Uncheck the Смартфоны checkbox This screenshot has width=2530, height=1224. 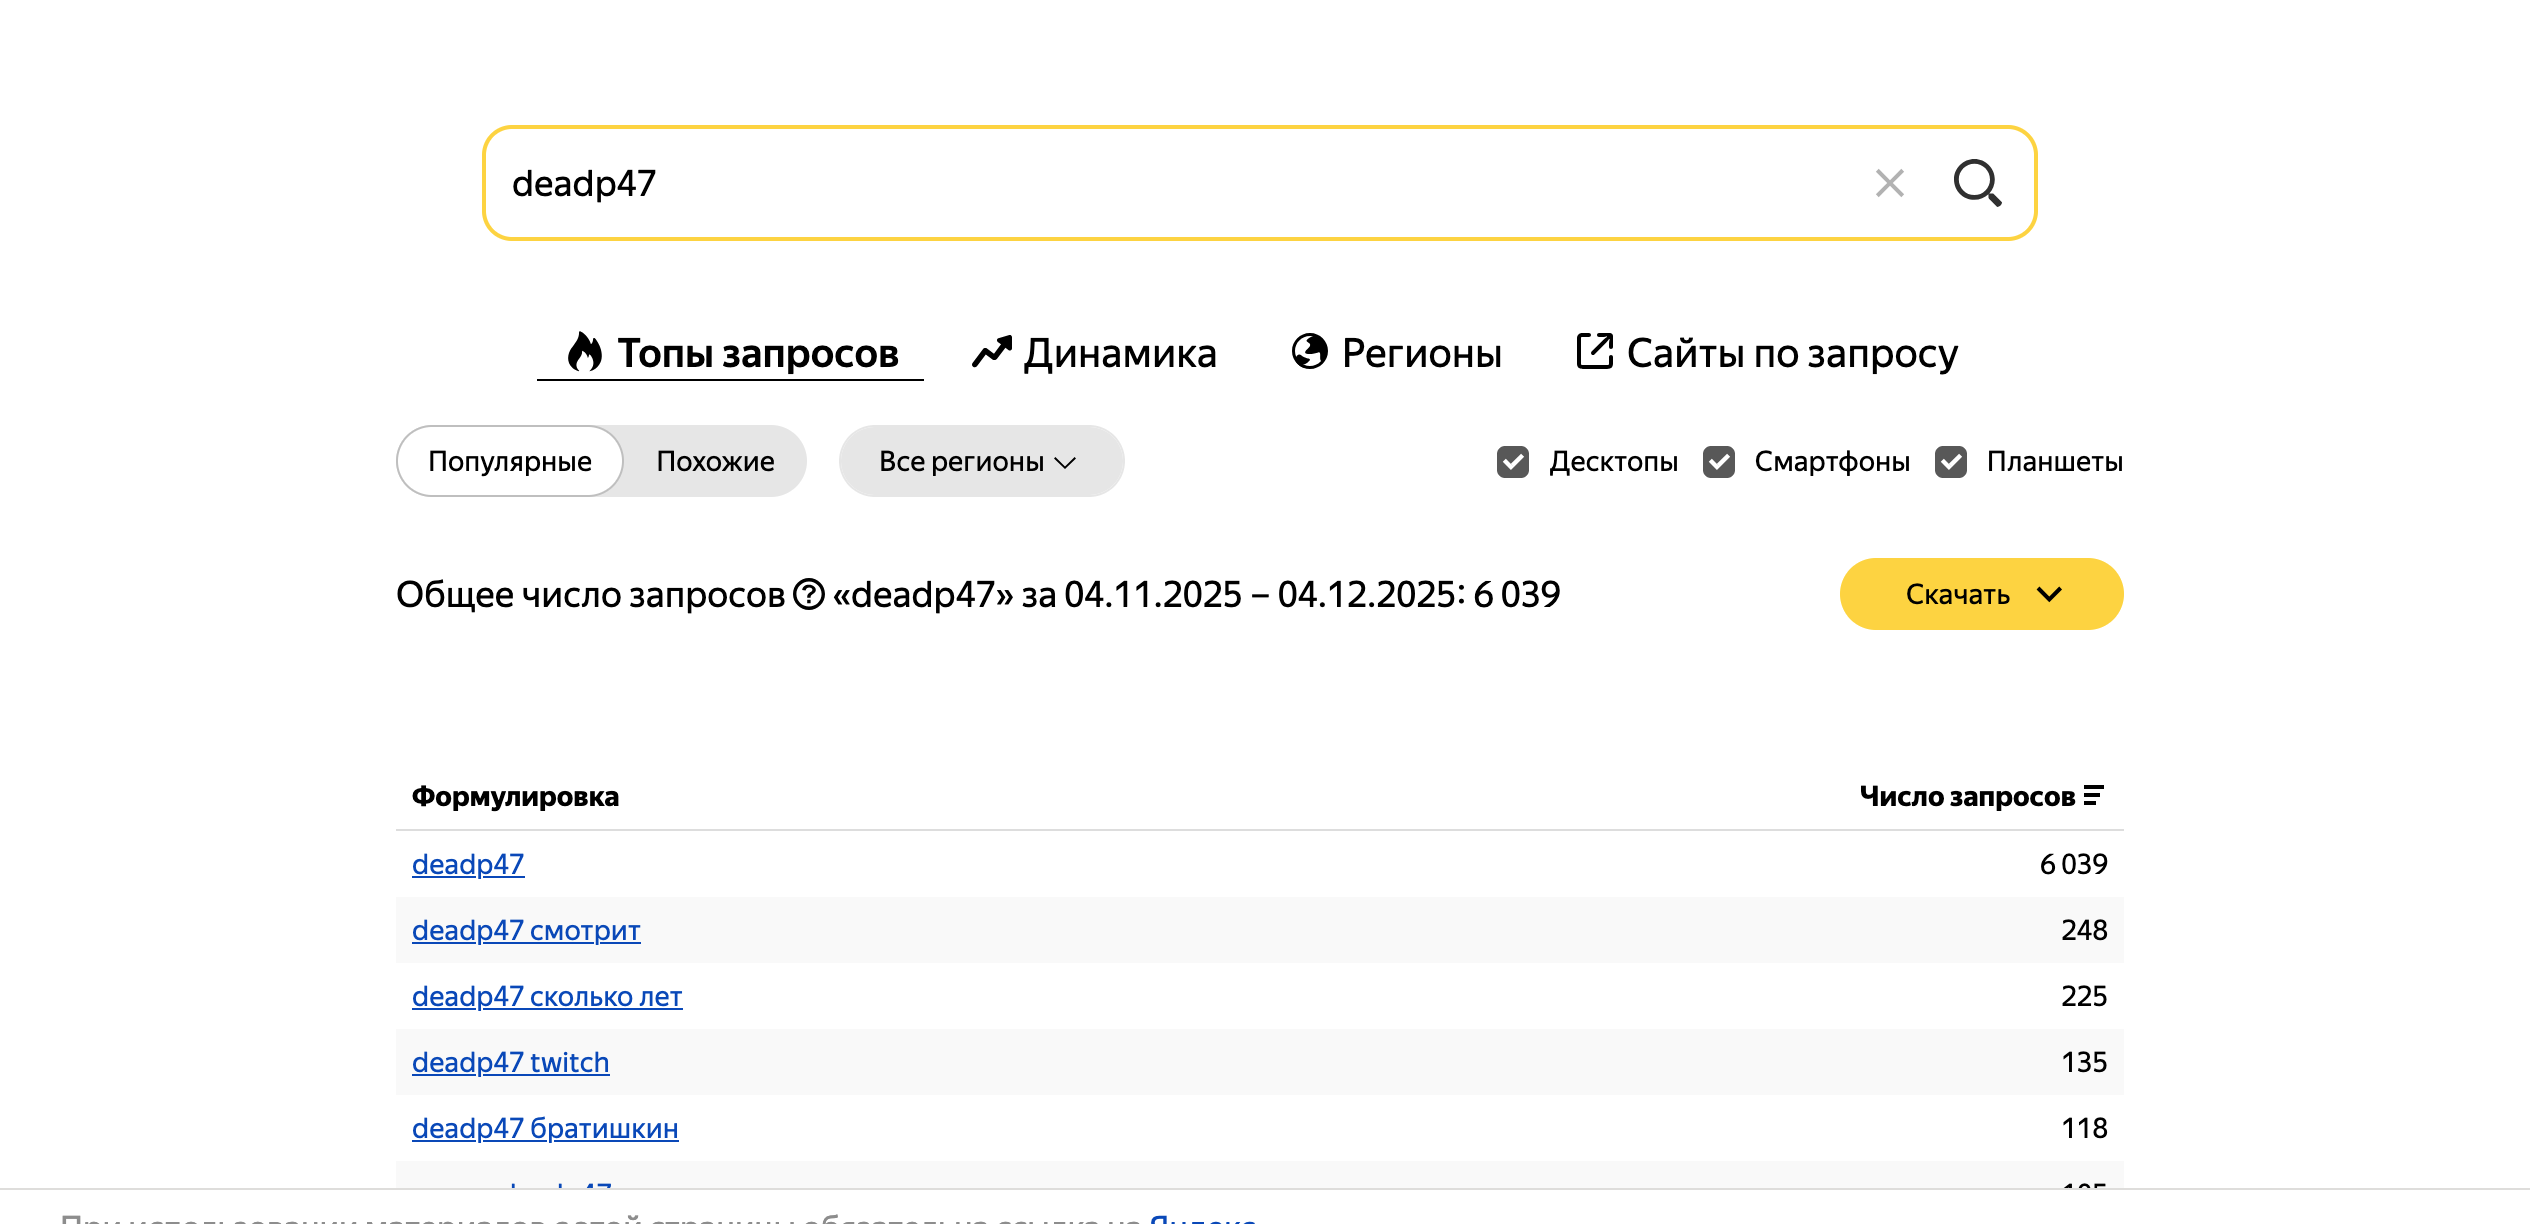(1719, 462)
